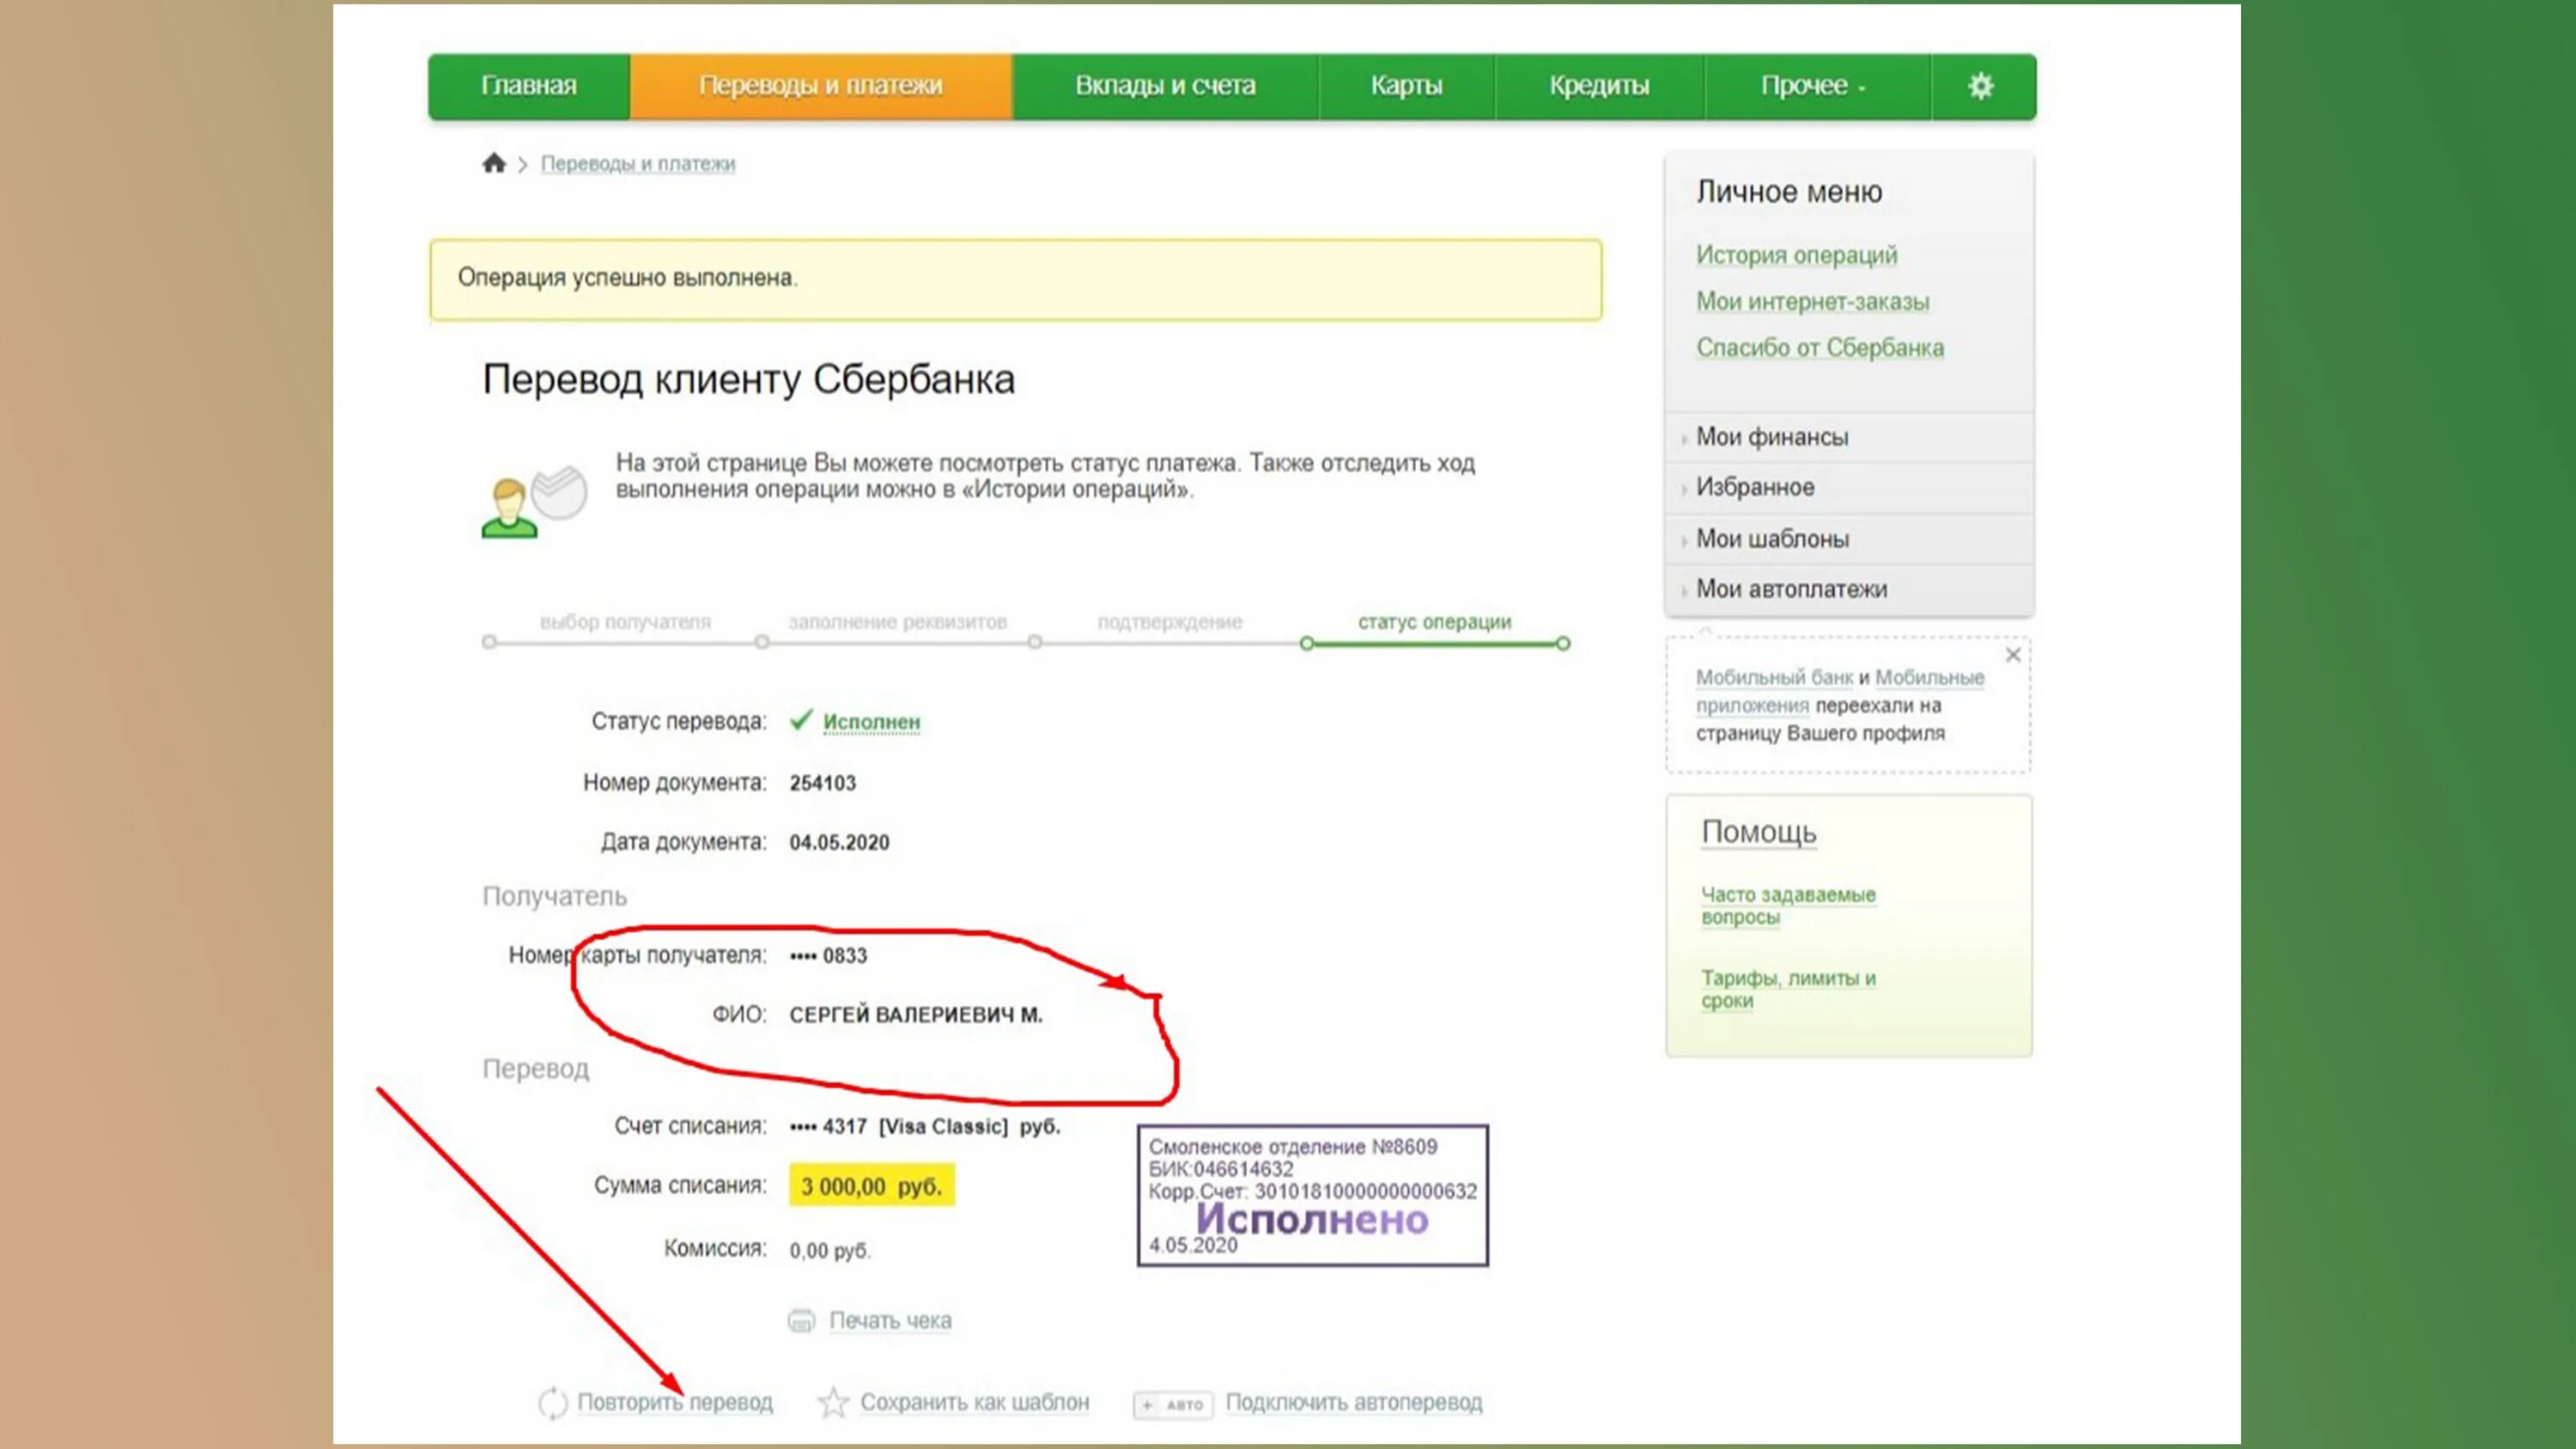The image size is (2576, 1449).
Task: Open История операций from personal menu
Action: pos(1794,253)
